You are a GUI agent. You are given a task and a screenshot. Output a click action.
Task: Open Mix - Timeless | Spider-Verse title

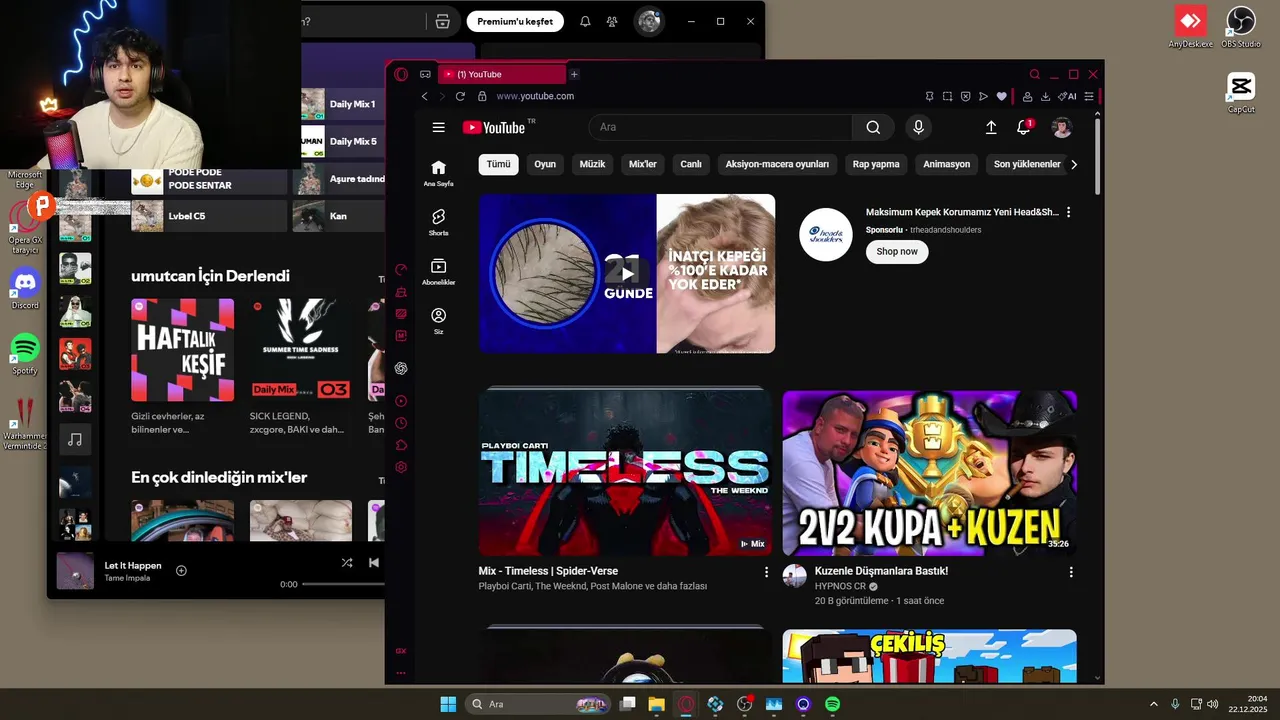(x=548, y=571)
